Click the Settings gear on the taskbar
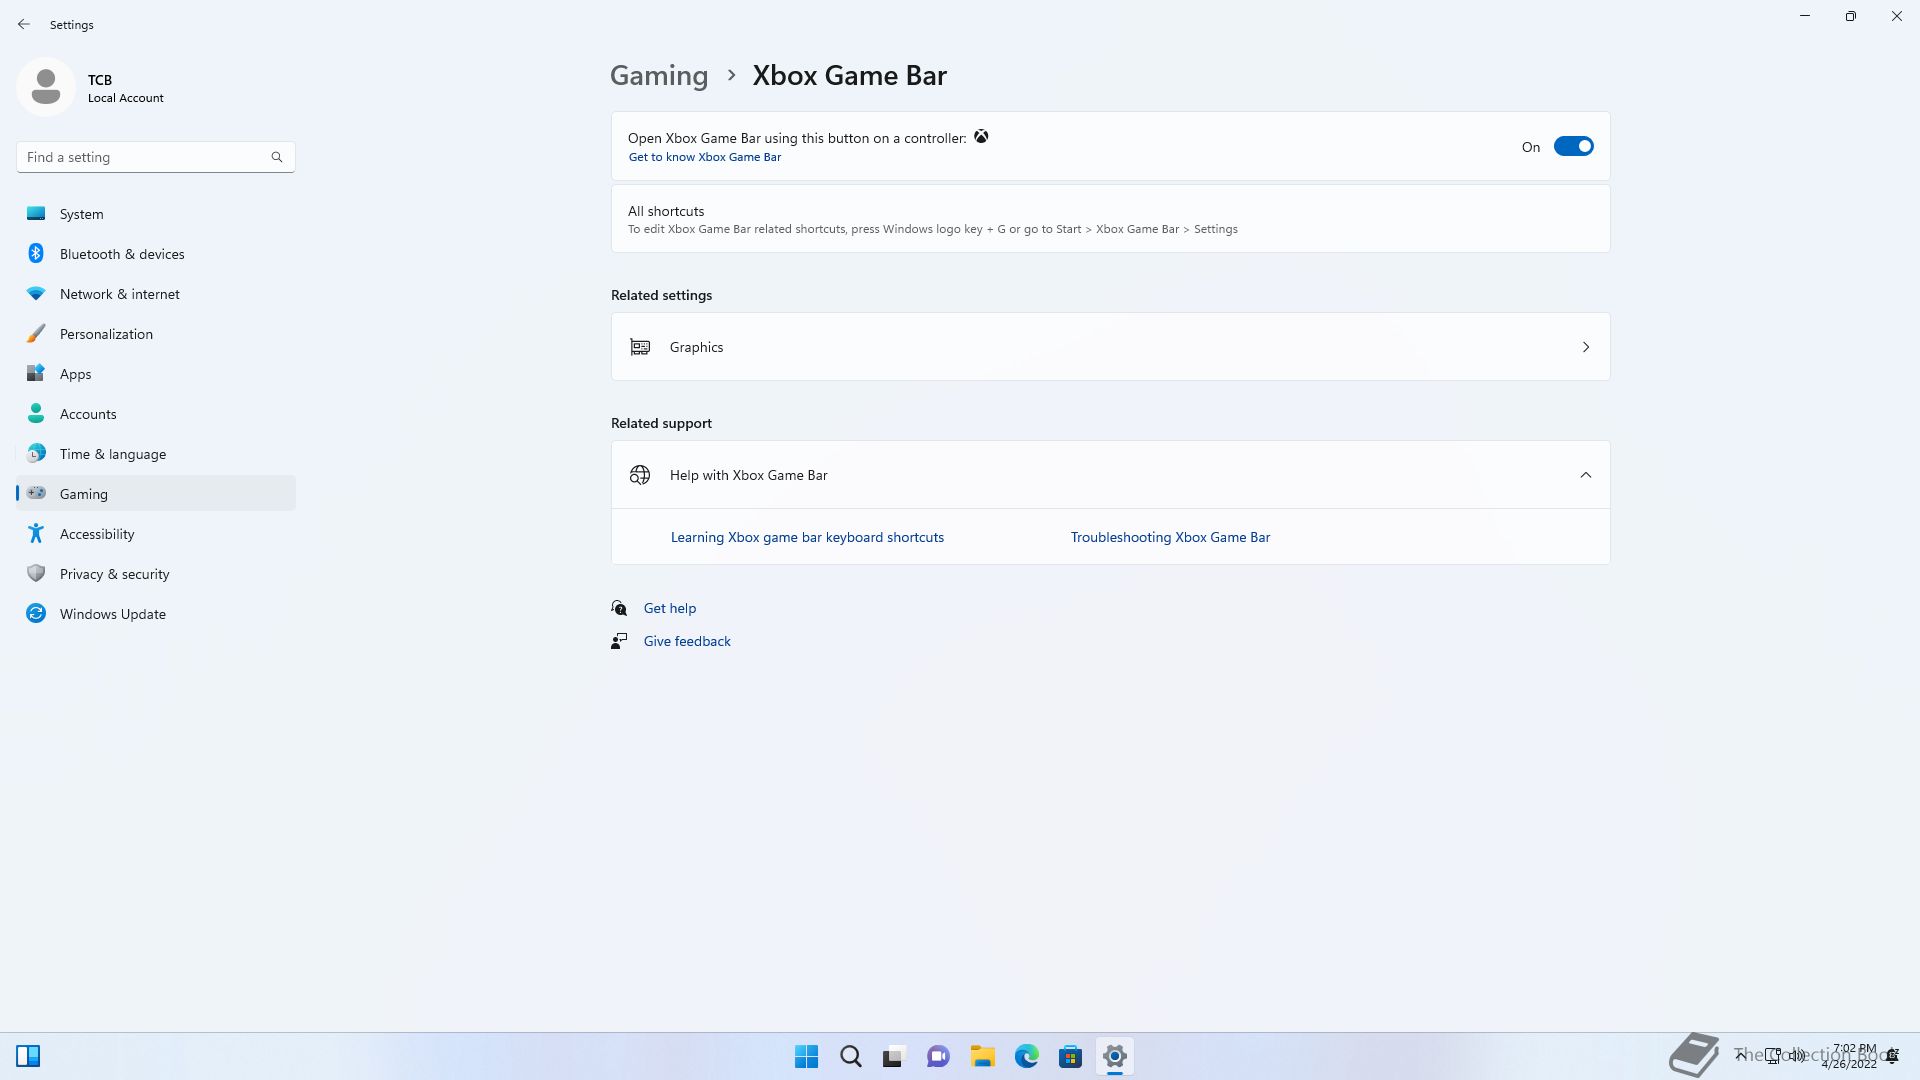The width and height of the screenshot is (1920, 1080). point(1114,1056)
